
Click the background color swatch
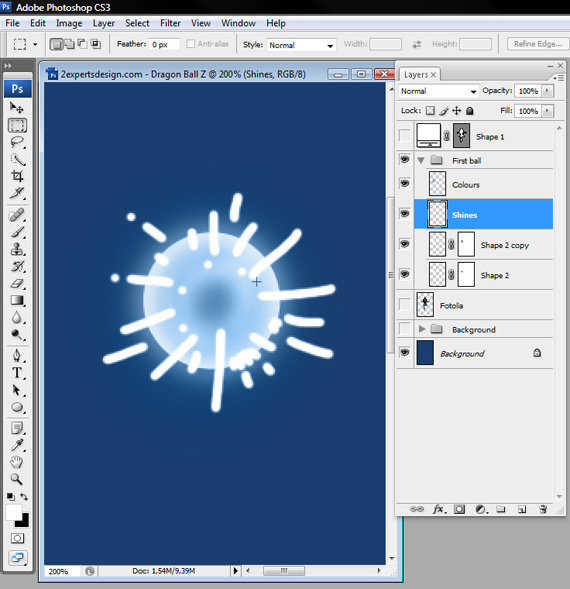[24, 521]
